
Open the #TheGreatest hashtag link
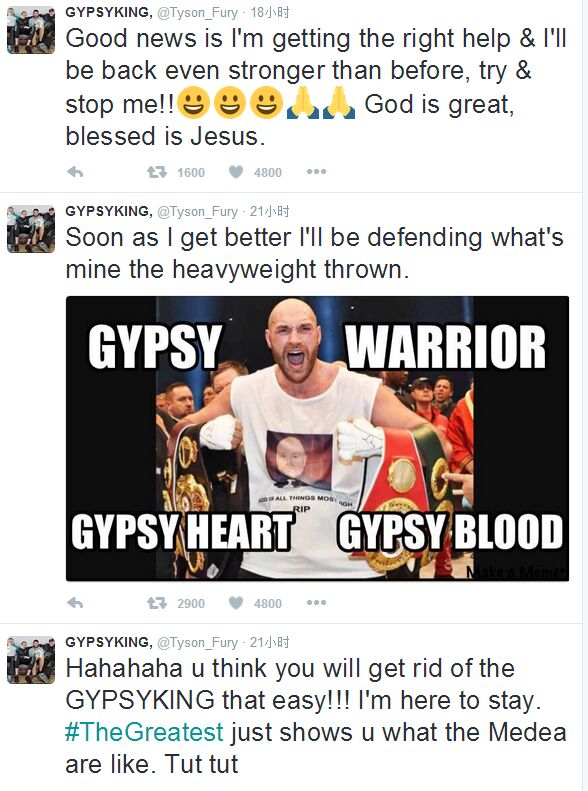coord(144,732)
